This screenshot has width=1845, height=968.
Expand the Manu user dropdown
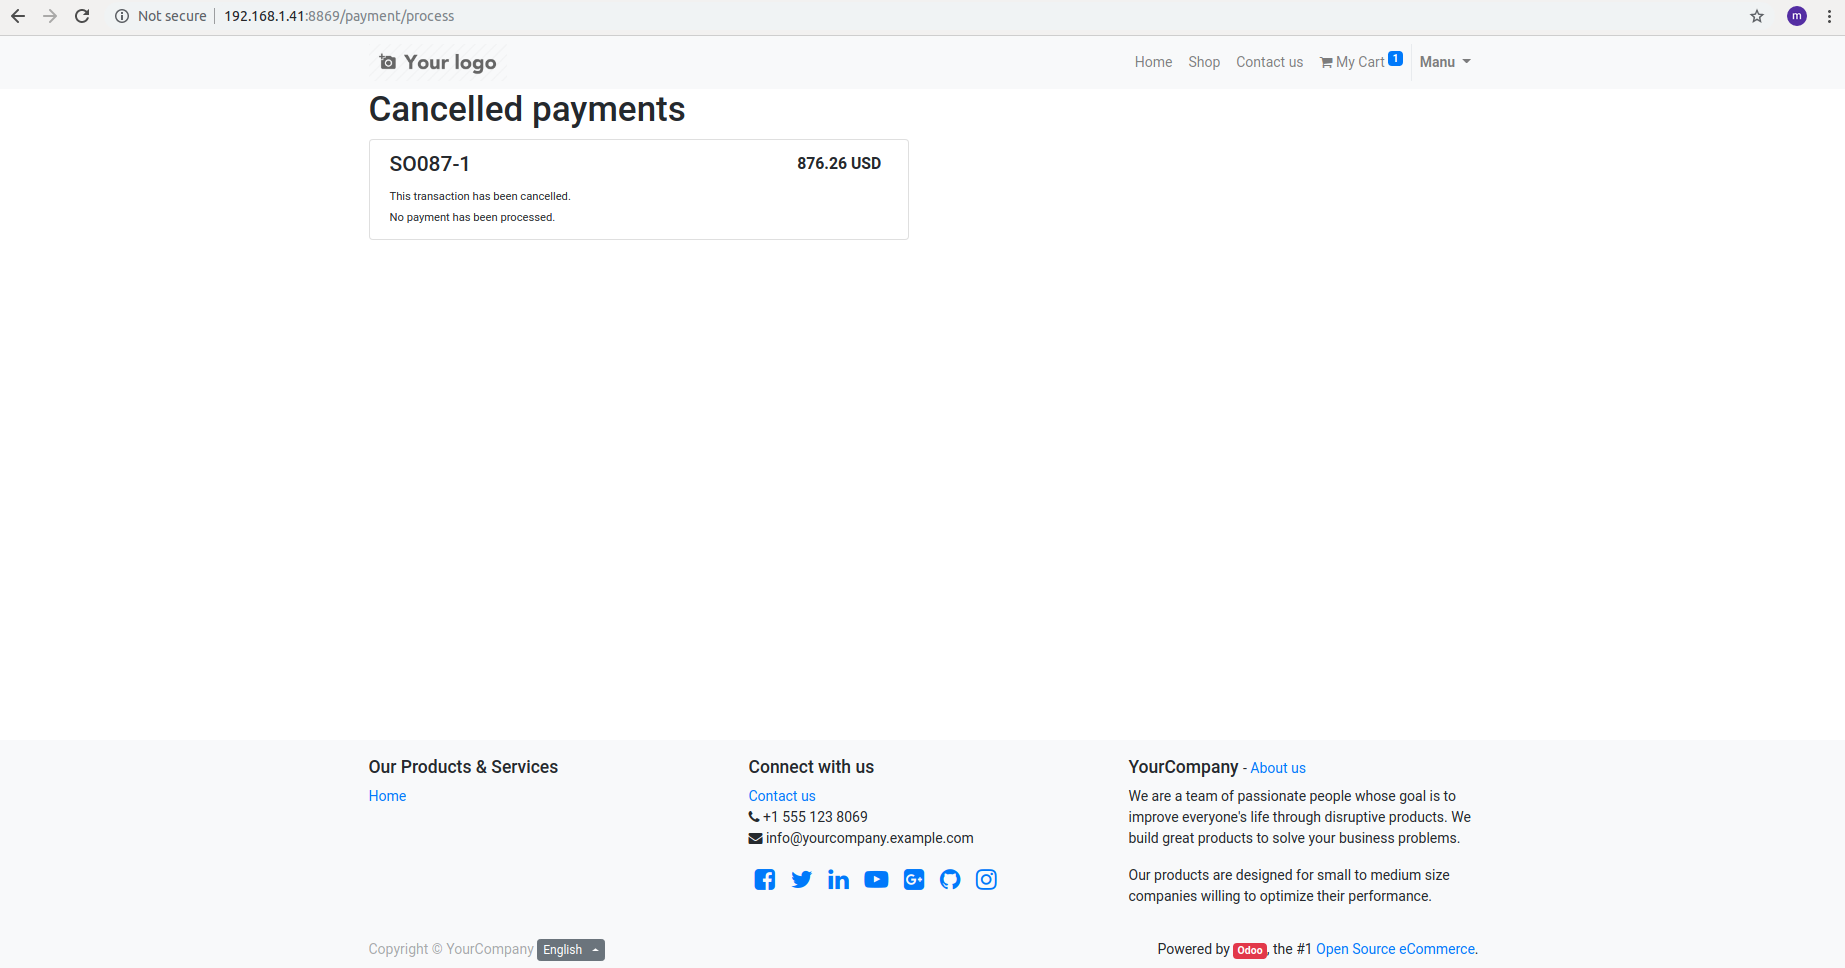pyautogui.click(x=1444, y=62)
